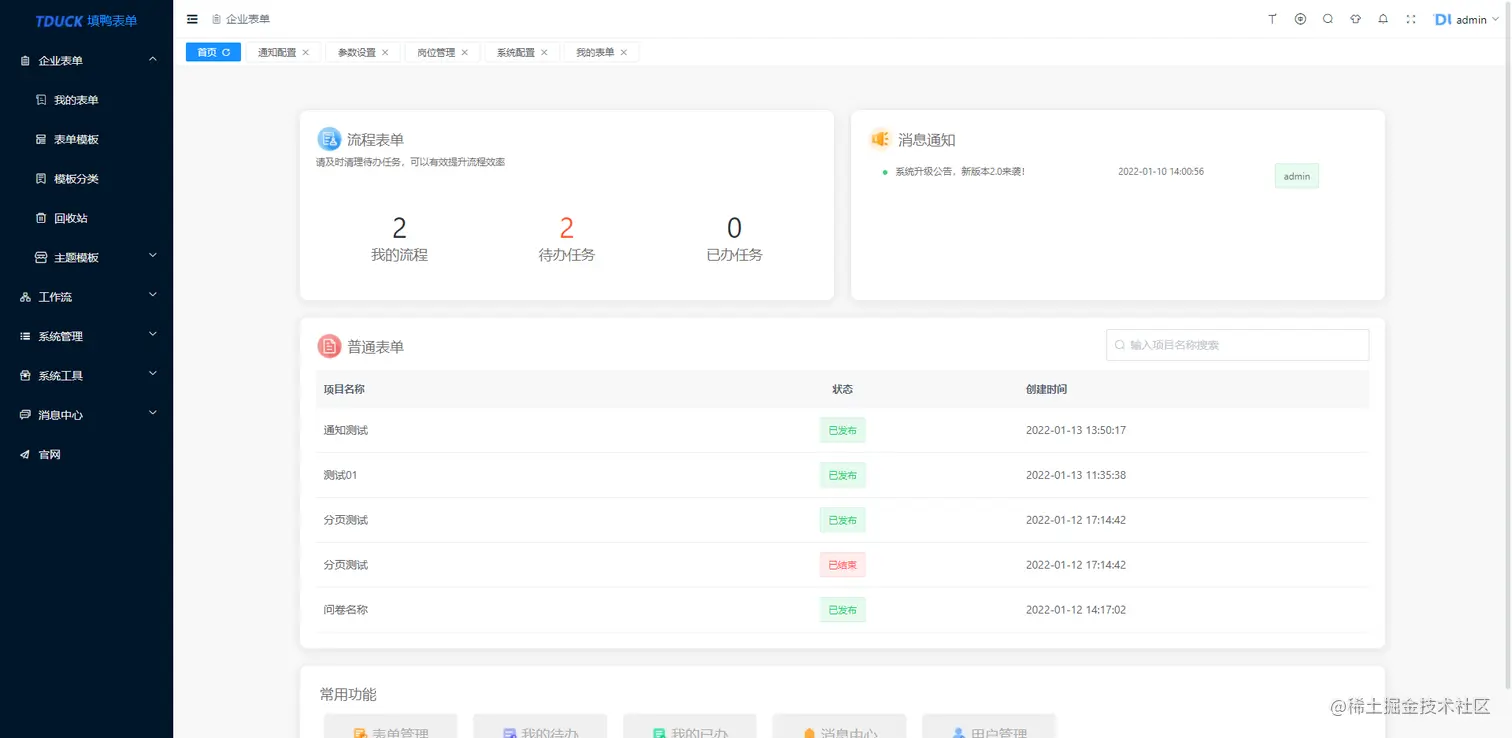The width and height of the screenshot is (1512, 738).
Task: Click the 表单管理 shortcut button
Action: (x=390, y=726)
